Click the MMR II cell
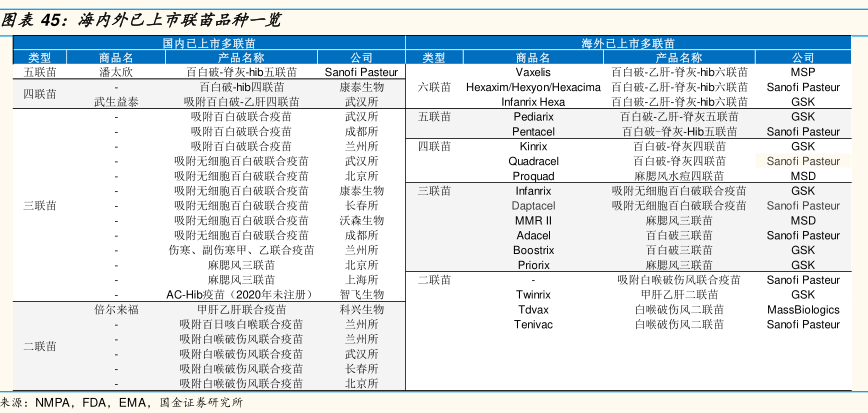The image size is (868, 413). click(x=533, y=220)
